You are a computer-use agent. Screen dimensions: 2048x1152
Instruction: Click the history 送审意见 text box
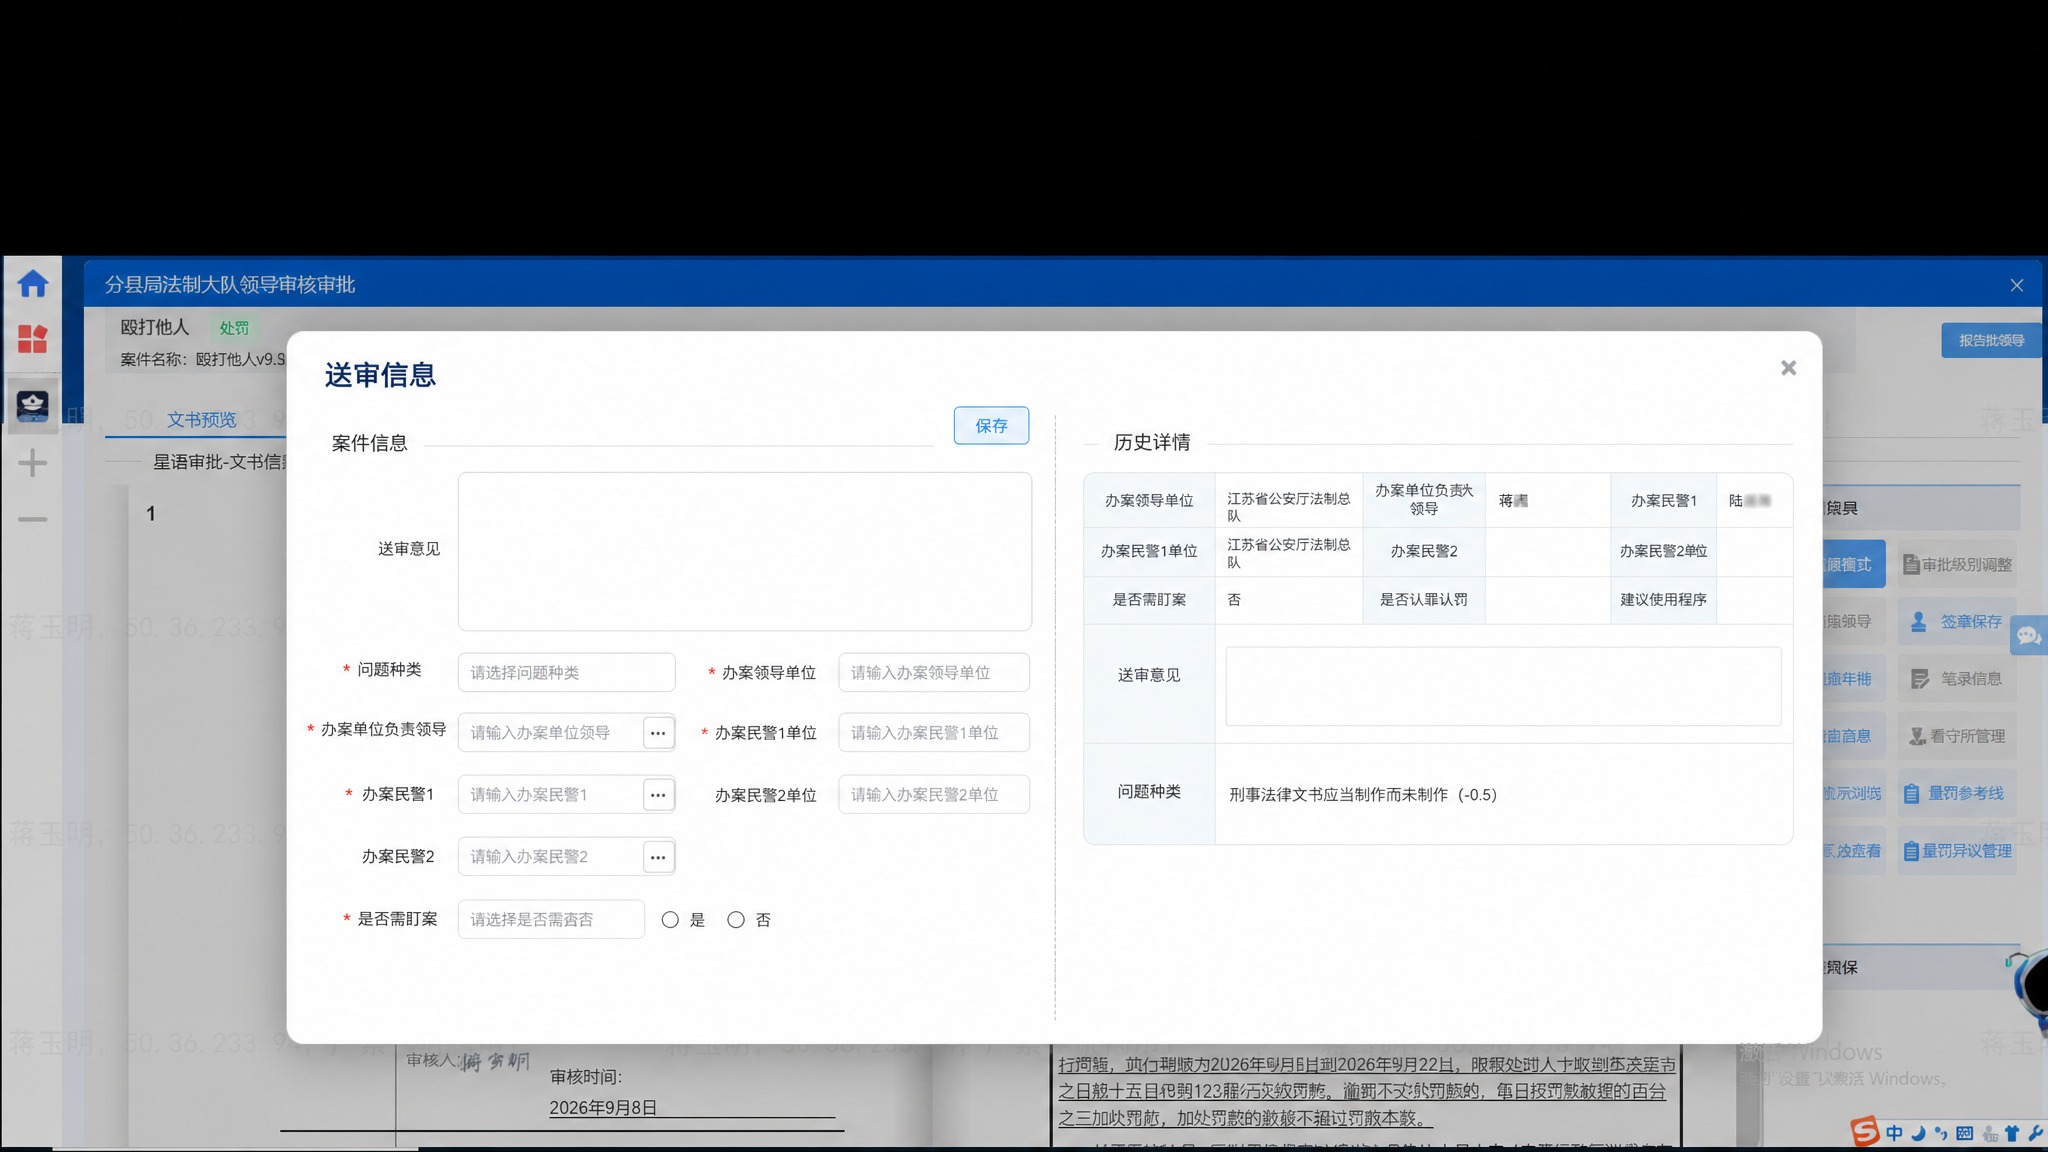click(1503, 686)
